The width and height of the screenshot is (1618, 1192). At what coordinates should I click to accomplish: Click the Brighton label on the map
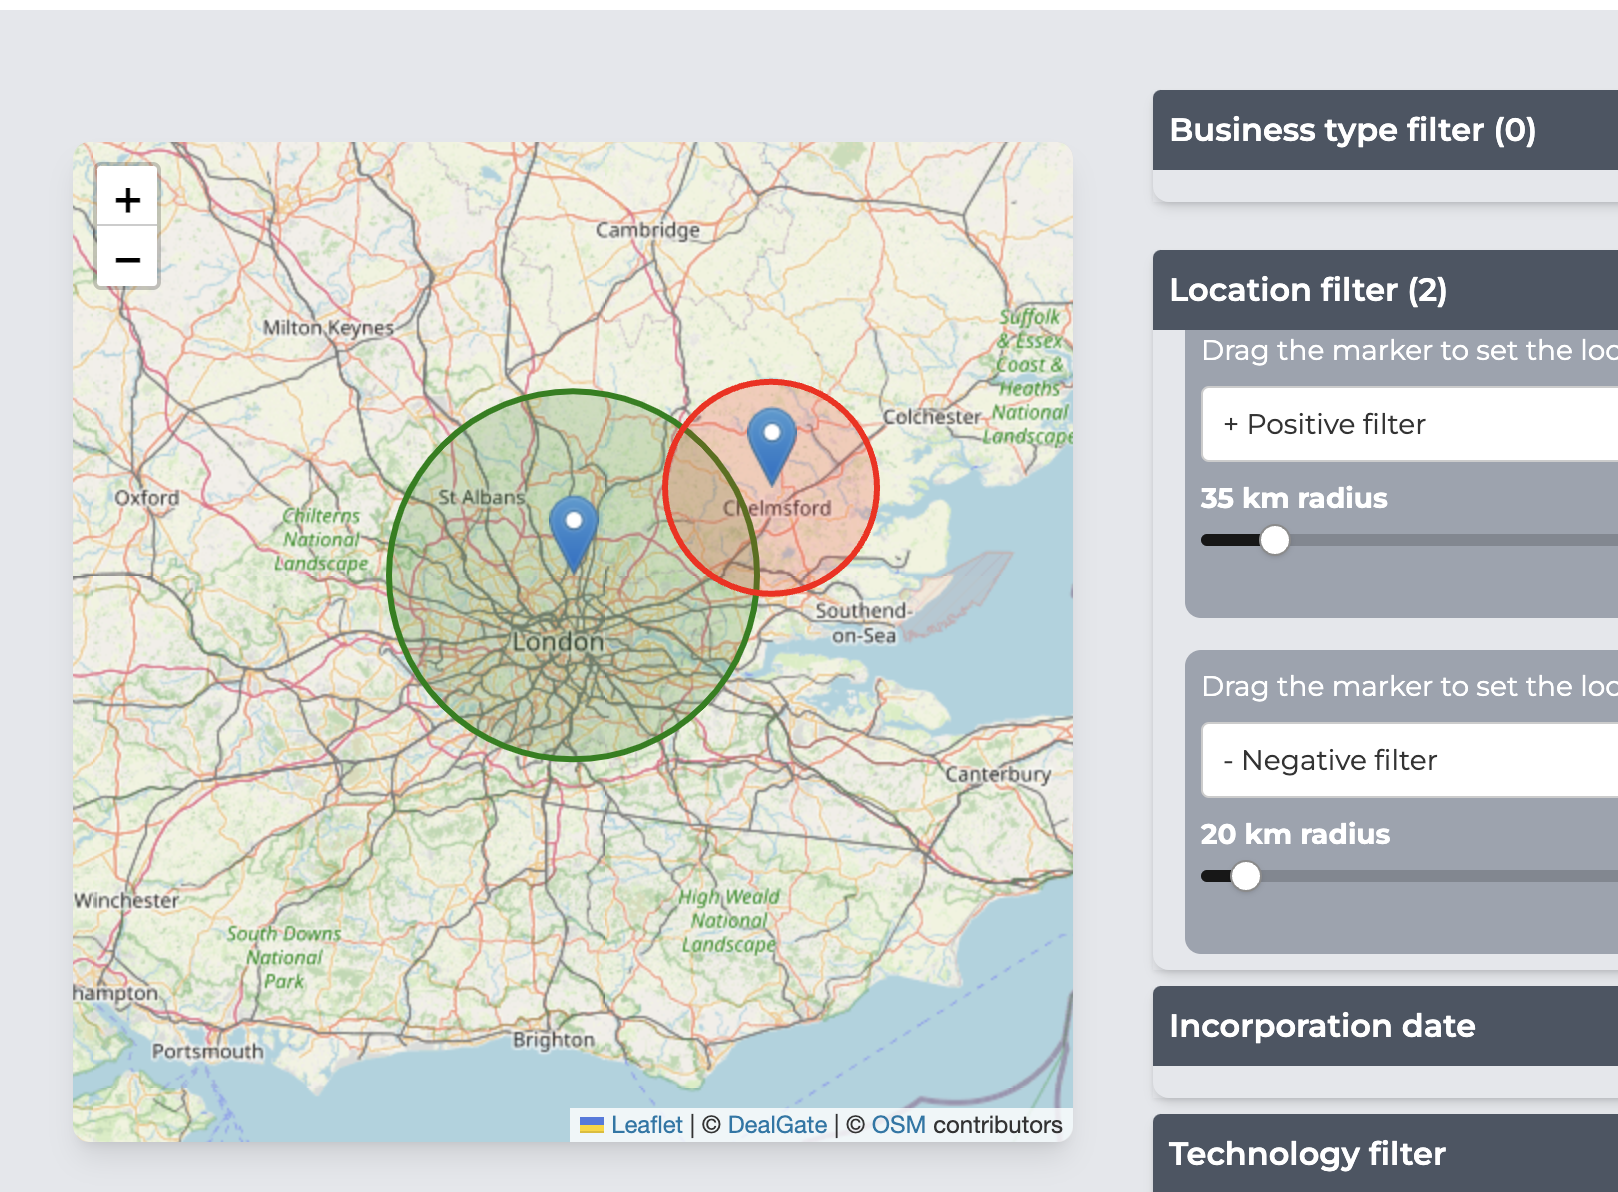tap(554, 1040)
